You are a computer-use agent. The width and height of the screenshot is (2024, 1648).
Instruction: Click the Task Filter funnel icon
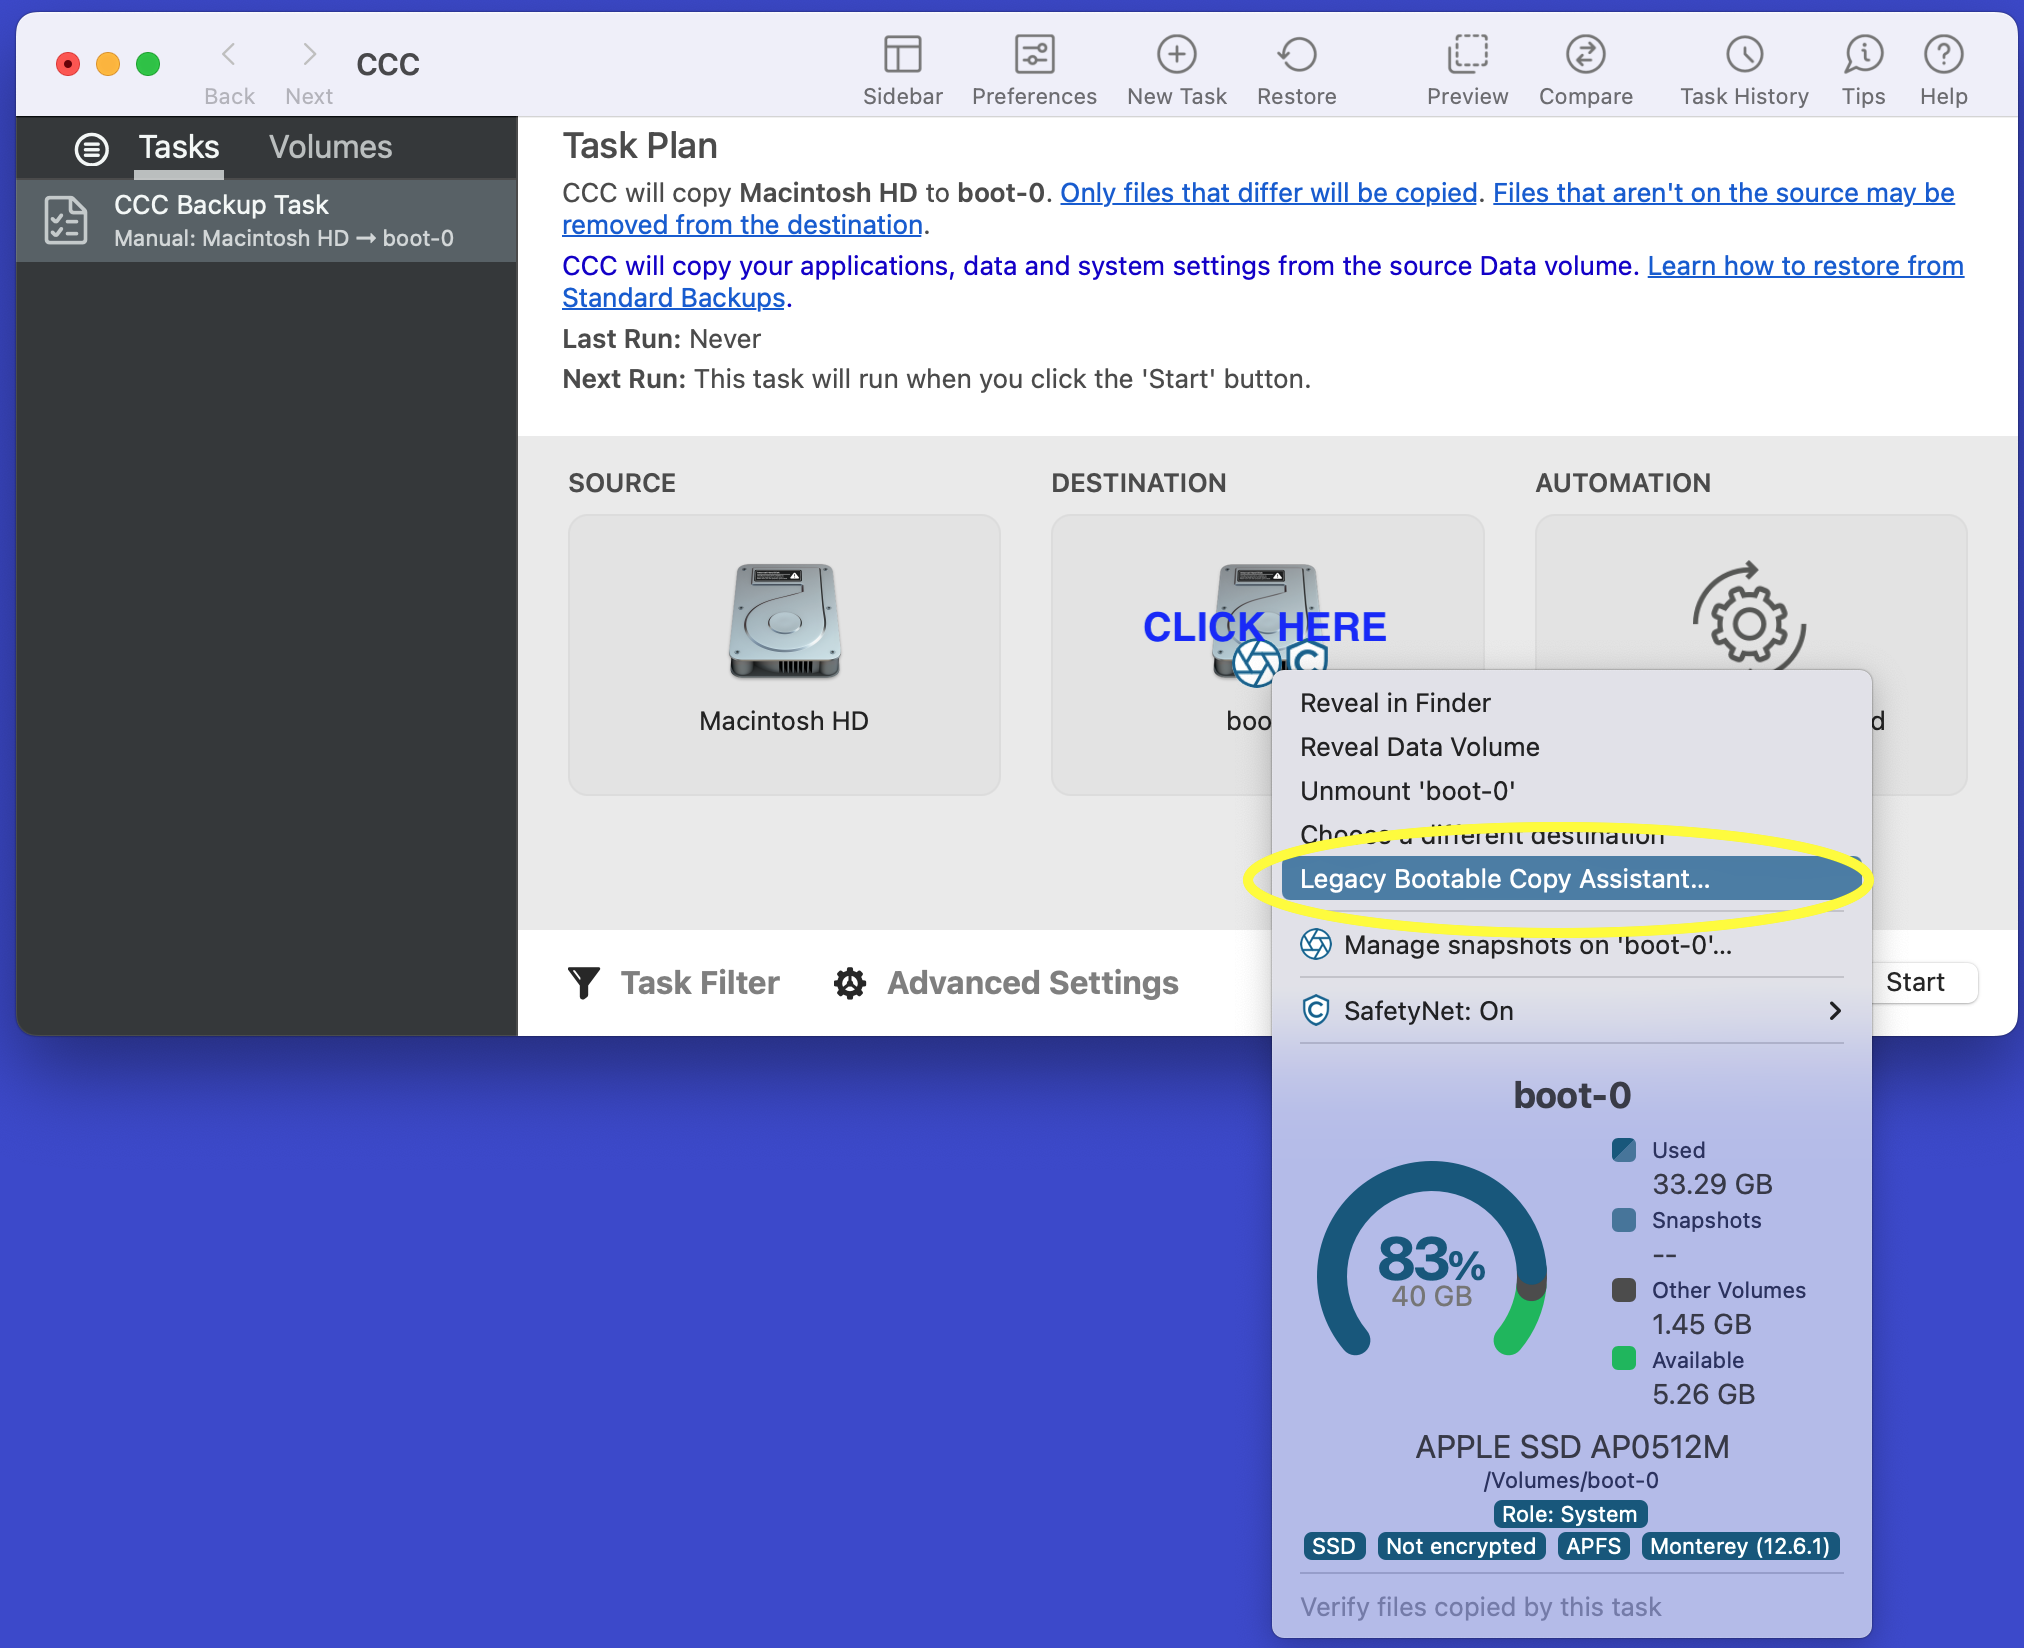coord(584,982)
